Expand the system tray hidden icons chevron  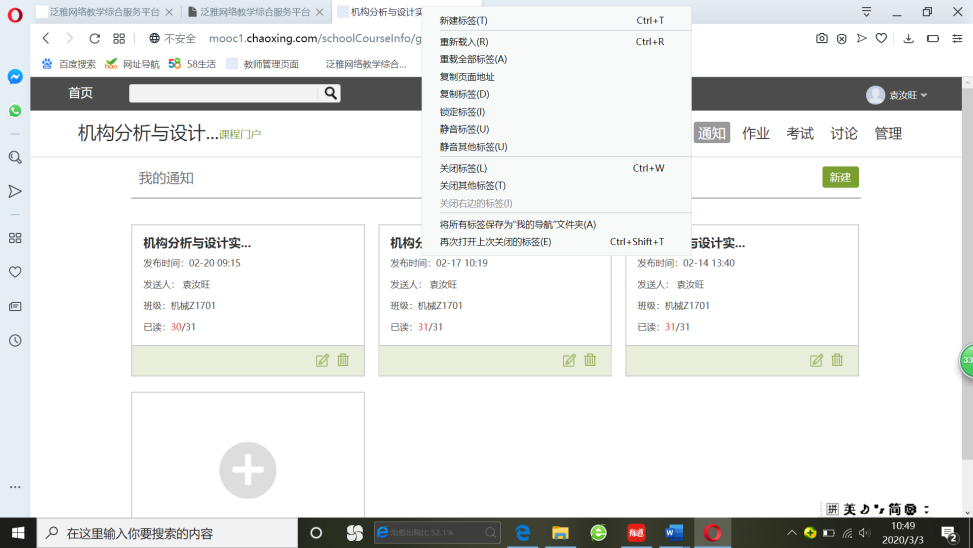[x=791, y=533]
